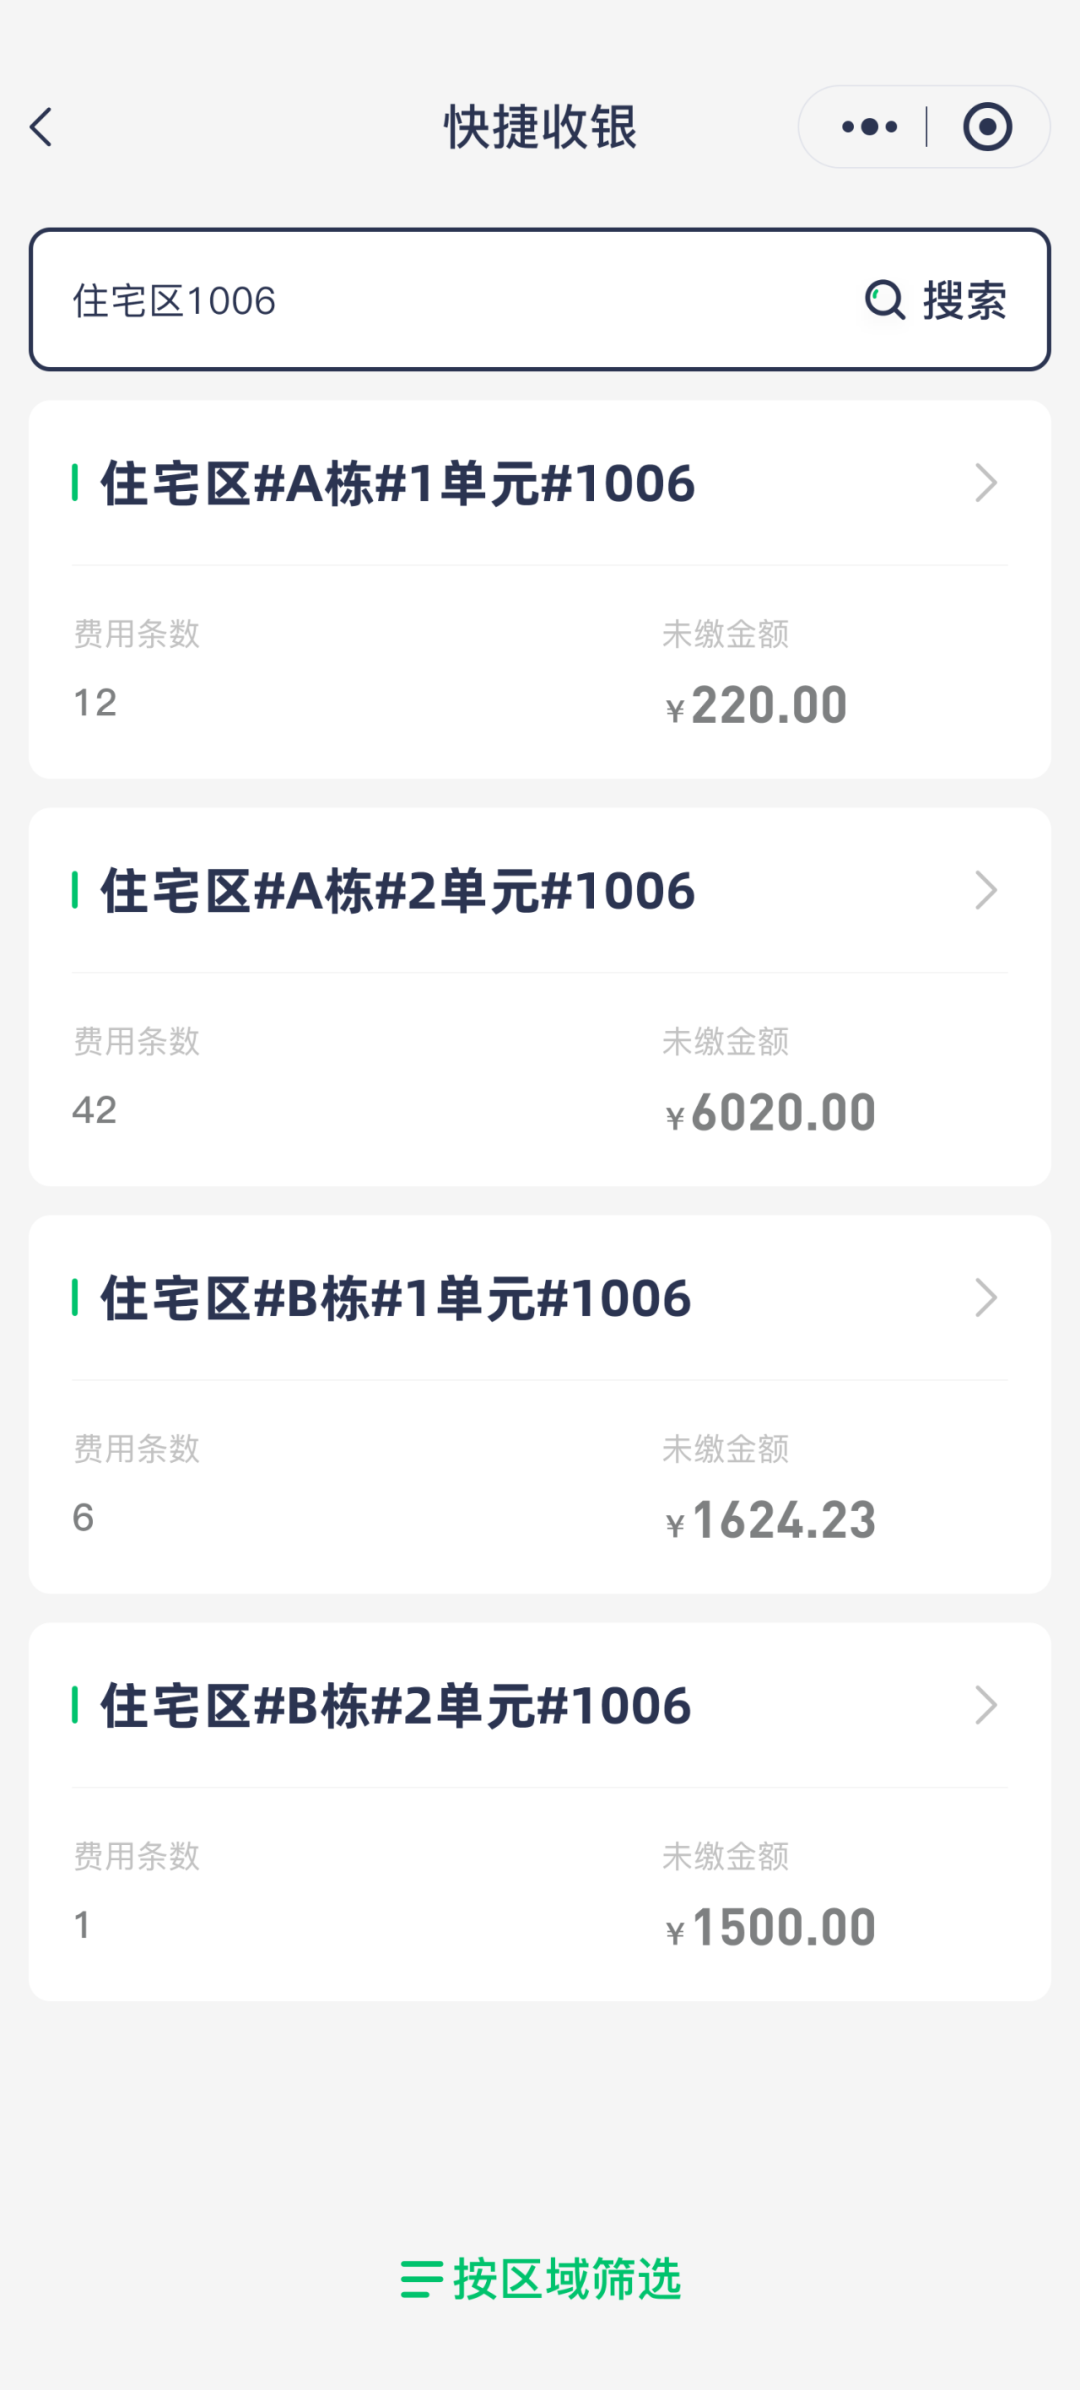Viewport: 1080px width, 2390px height.
Task: Select the unpaid amount ¥1624.23
Action: pyautogui.click(x=771, y=1520)
